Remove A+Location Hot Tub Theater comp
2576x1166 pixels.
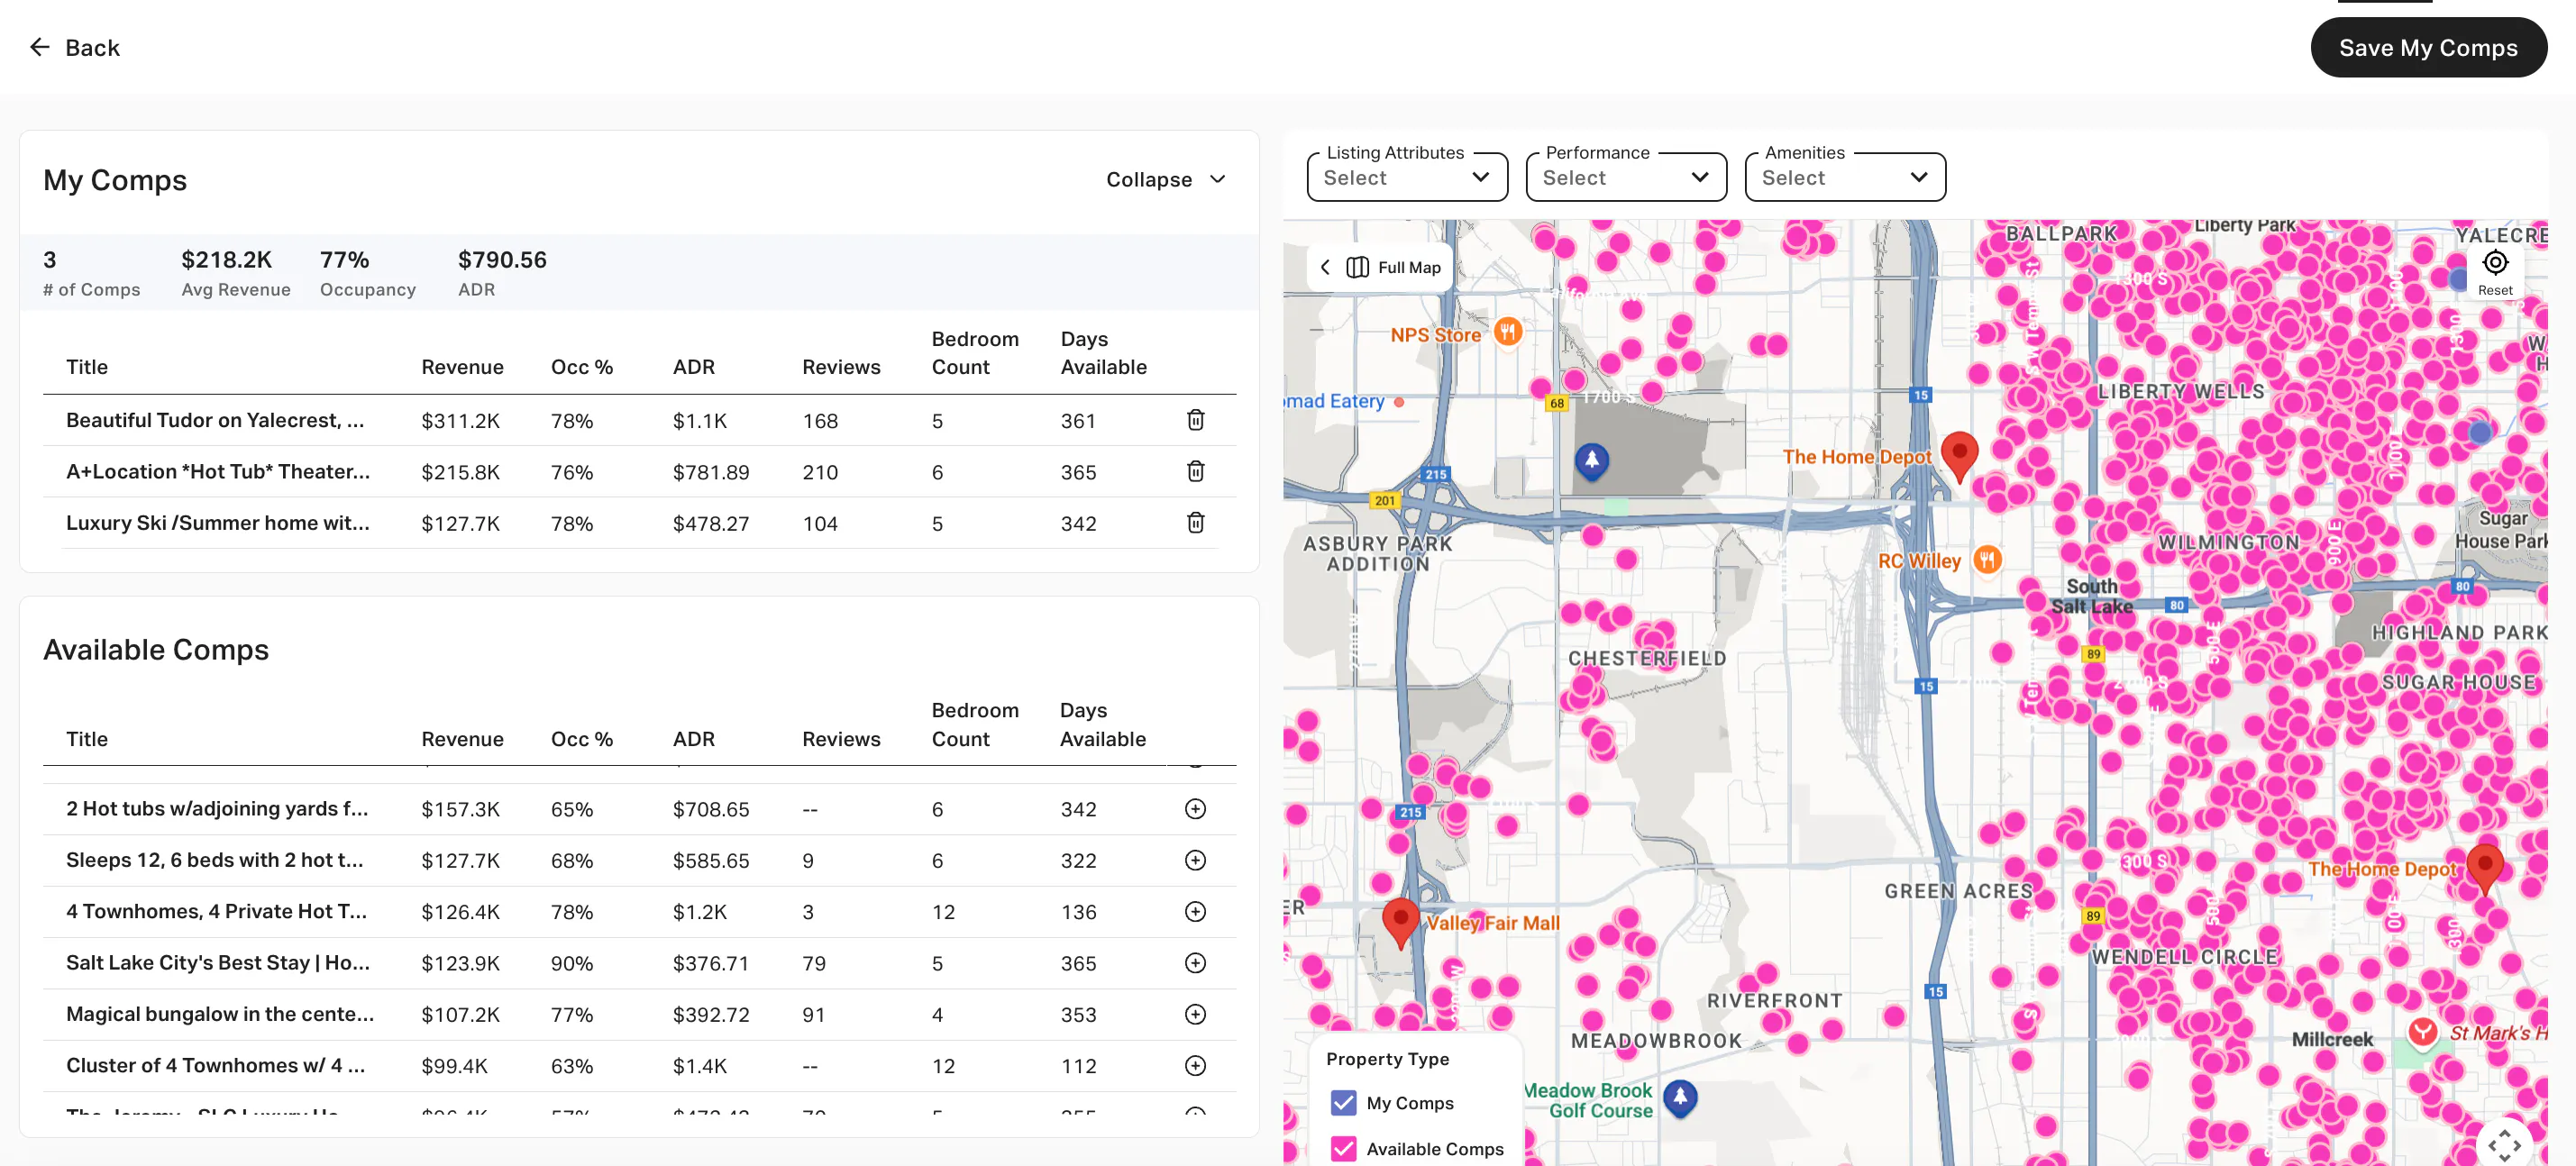pos(1195,471)
